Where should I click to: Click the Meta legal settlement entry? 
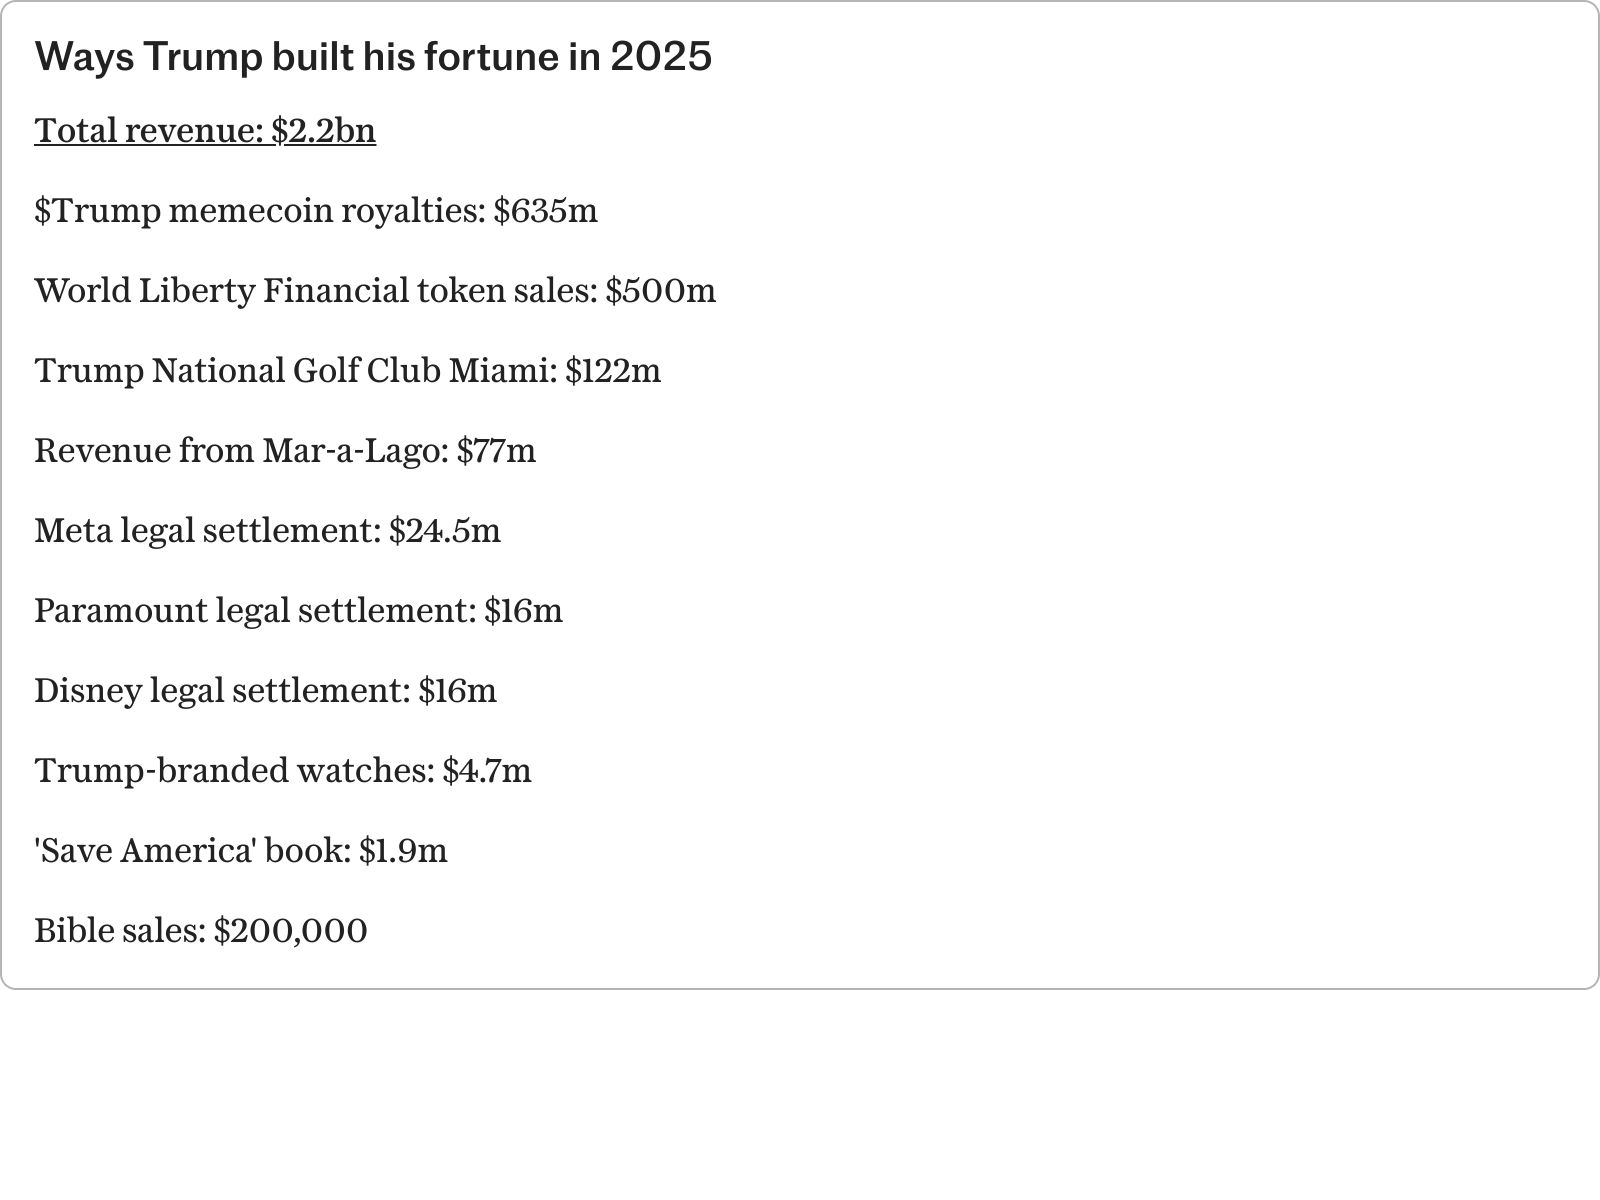click(267, 531)
